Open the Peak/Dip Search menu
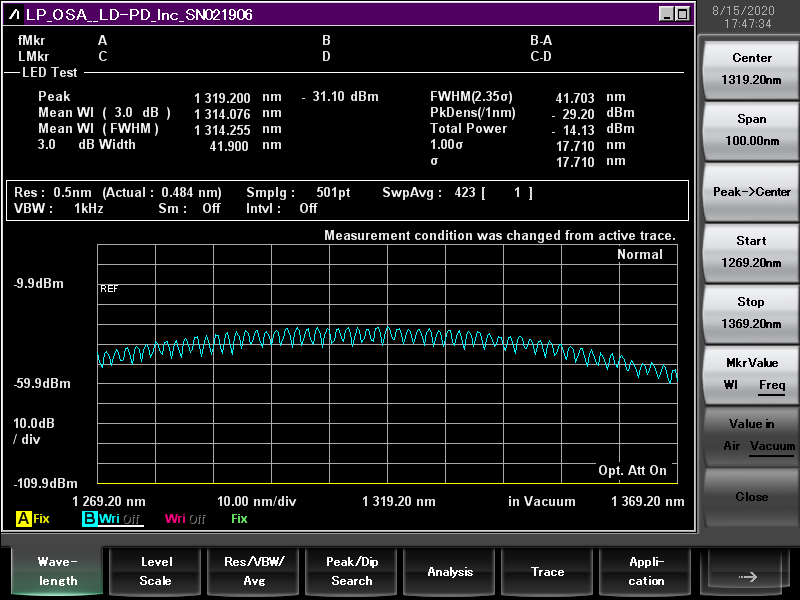This screenshot has width=800, height=600. tap(352, 571)
